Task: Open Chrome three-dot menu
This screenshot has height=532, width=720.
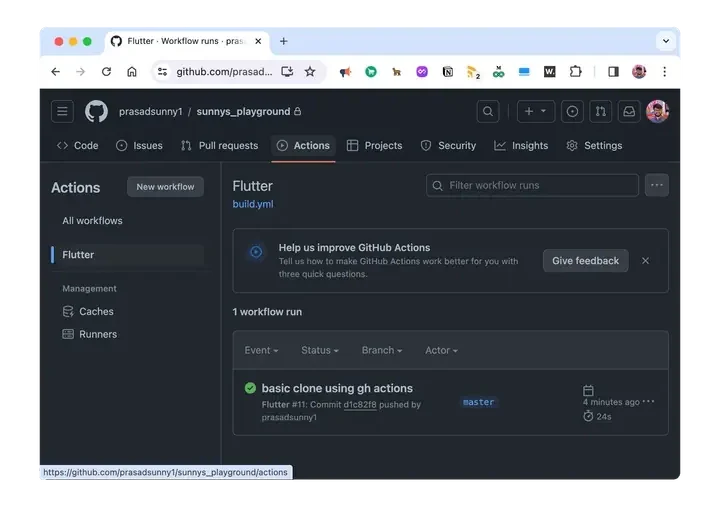Action: (x=664, y=72)
